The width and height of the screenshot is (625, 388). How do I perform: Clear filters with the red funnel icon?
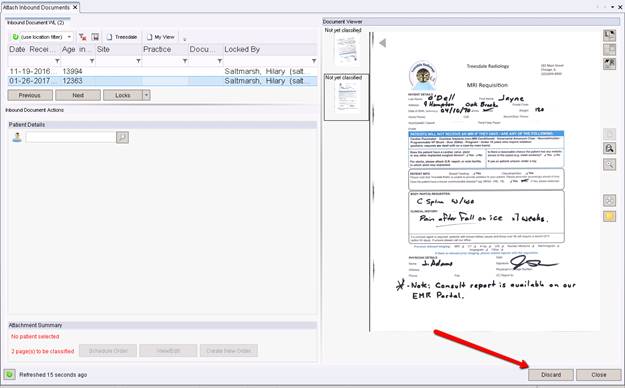(x=83, y=37)
